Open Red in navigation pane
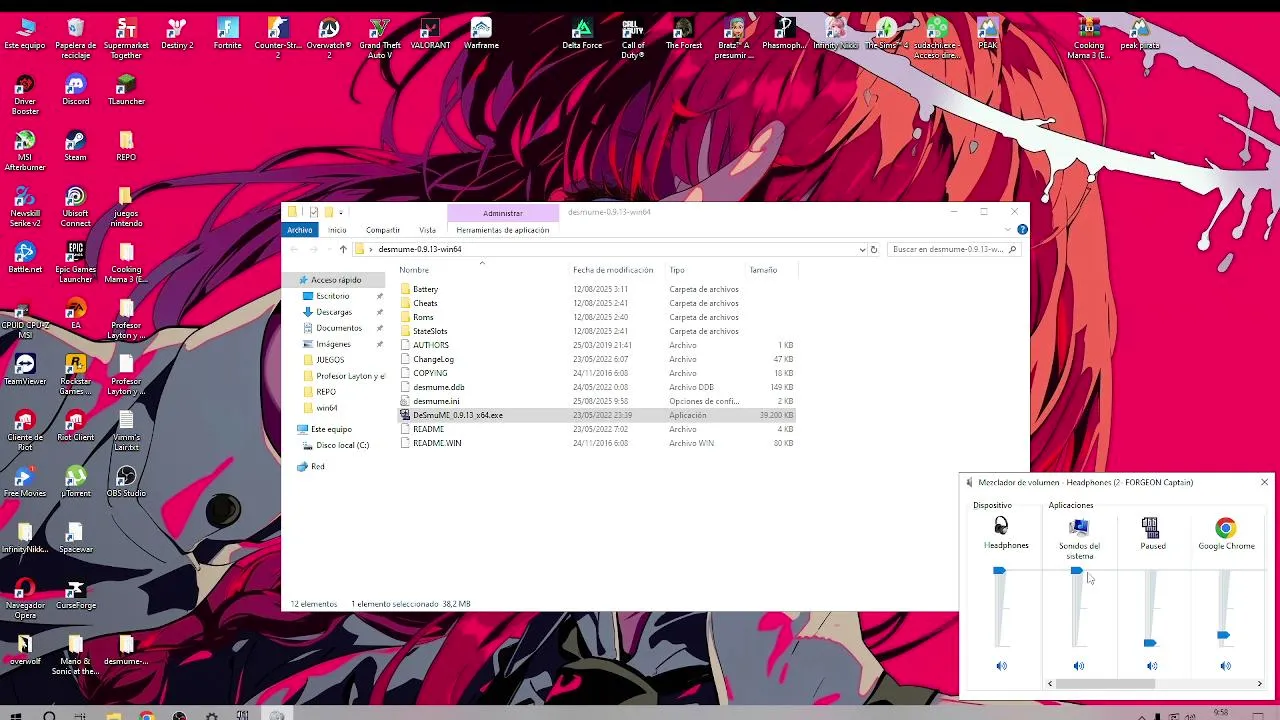This screenshot has width=1280, height=720. (317, 466)
